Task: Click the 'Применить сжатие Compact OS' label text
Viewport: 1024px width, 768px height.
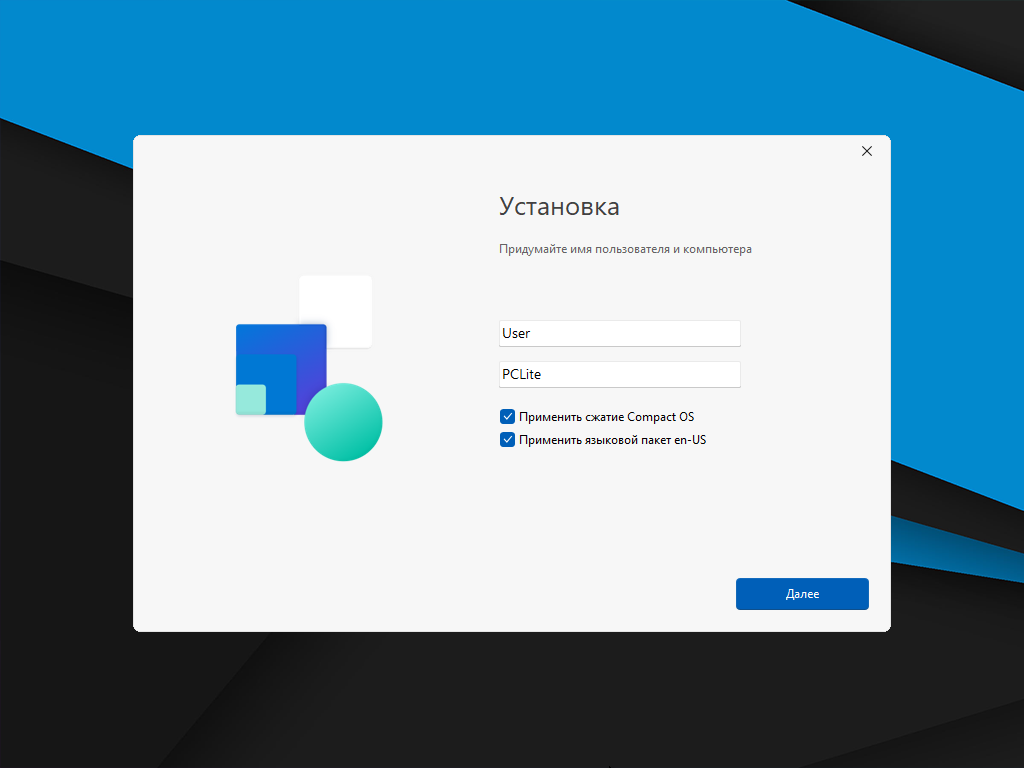Action: click(606, 416)
